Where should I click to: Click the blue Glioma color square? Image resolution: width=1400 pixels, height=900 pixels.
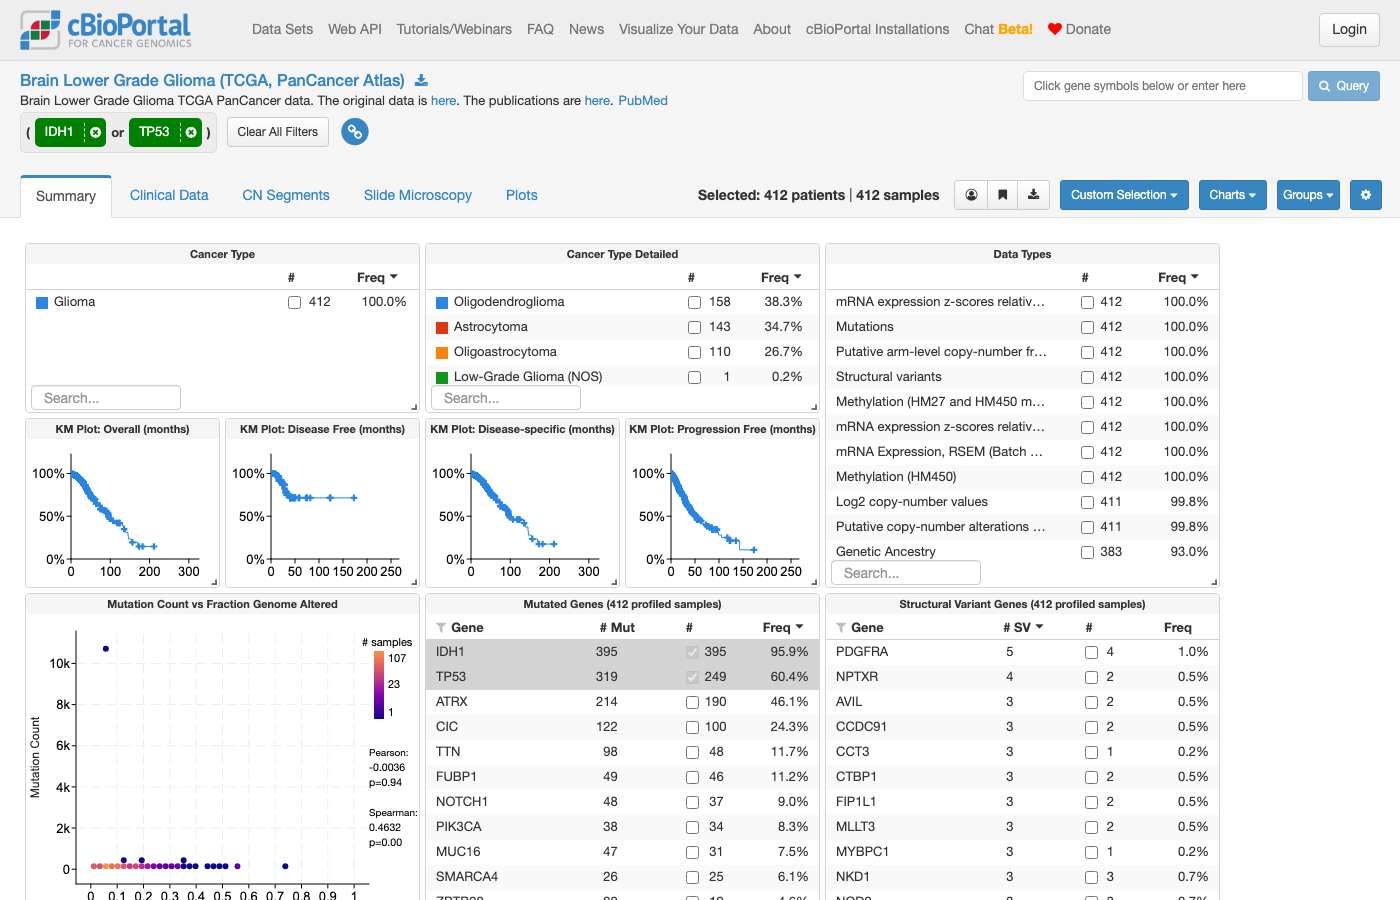pyautogui.click(x=42, y=302)
